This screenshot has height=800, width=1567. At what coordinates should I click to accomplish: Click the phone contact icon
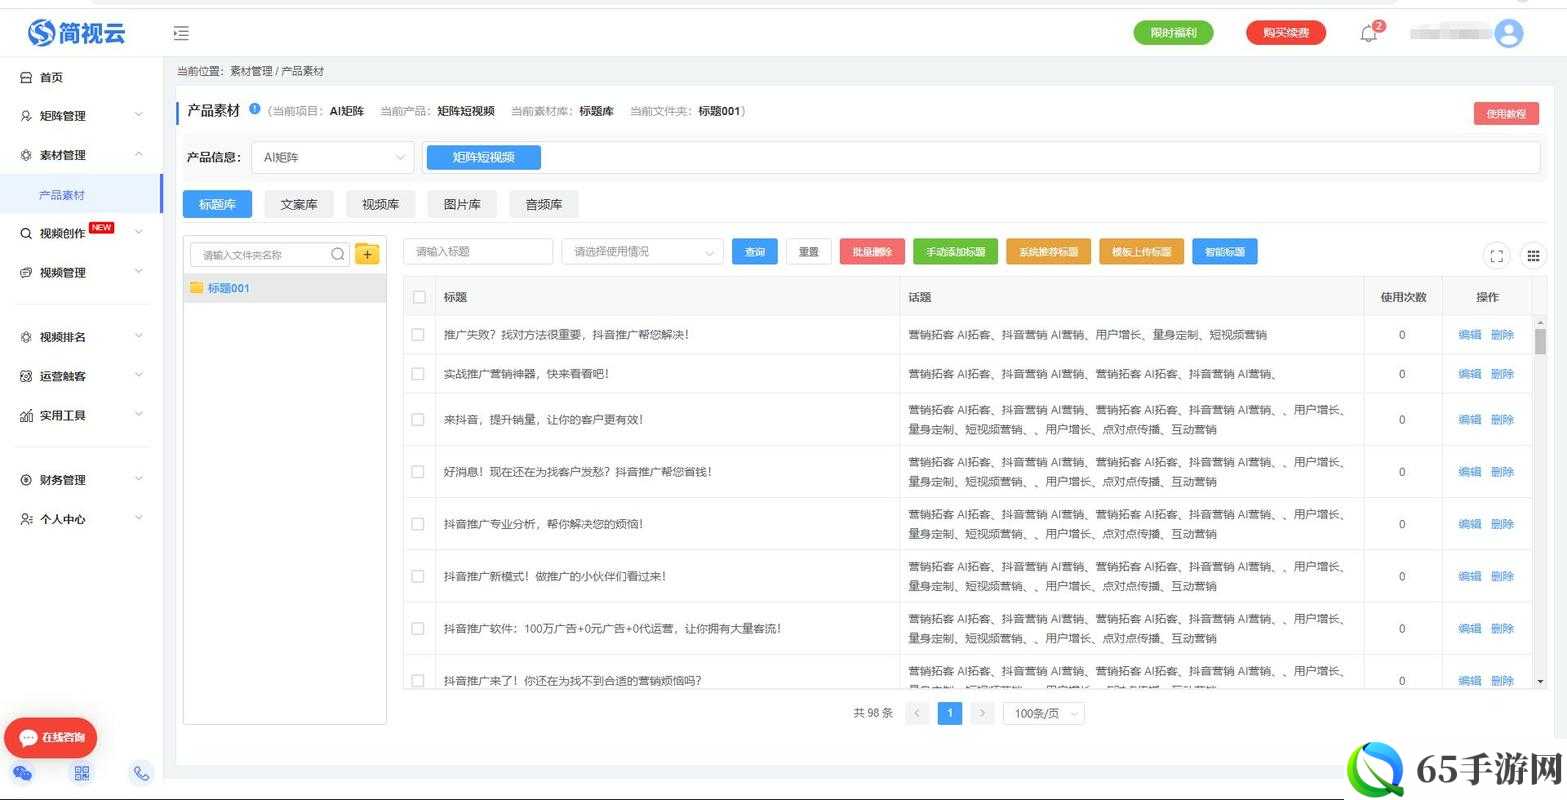[141, 773]
